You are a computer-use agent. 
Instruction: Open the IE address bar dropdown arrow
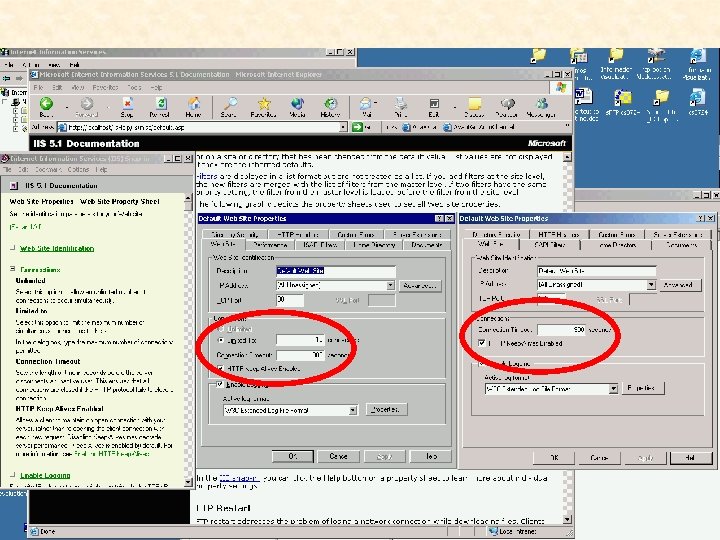[343, 127]
